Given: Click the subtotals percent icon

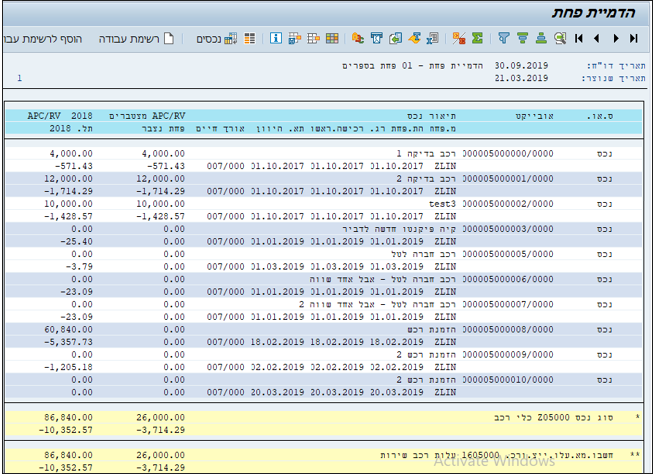Looking at the screenshot, I should coord(459,38).
